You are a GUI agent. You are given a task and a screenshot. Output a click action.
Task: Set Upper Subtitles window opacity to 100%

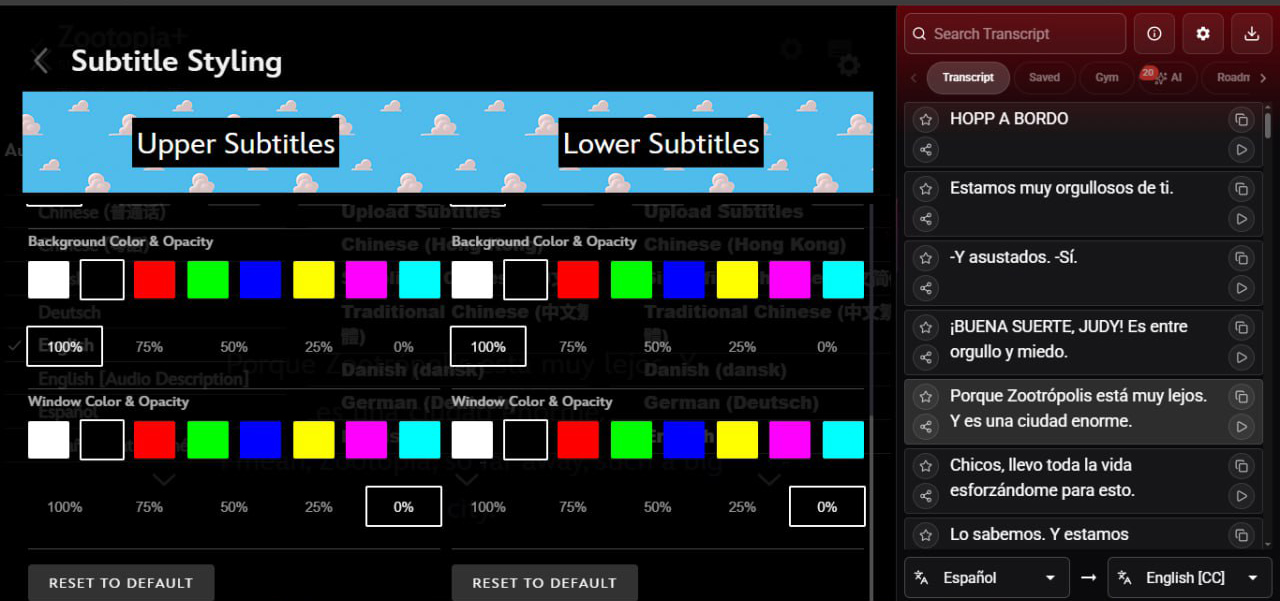point(64,507)
